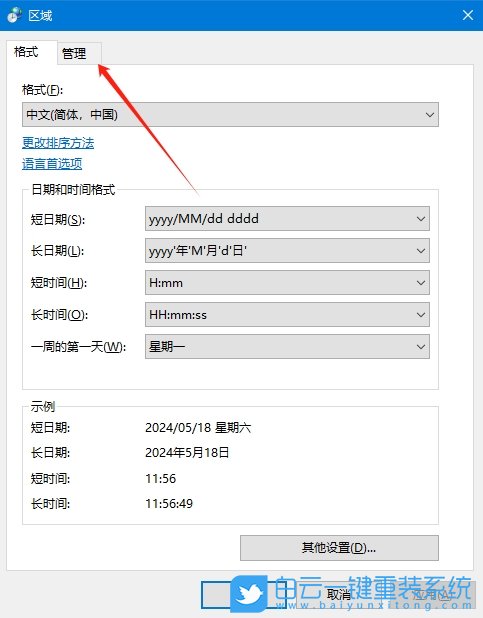Select the example text 2024/05/18 星期六
This screenshot has height=618, width=483.
click(x=198, y=428)
